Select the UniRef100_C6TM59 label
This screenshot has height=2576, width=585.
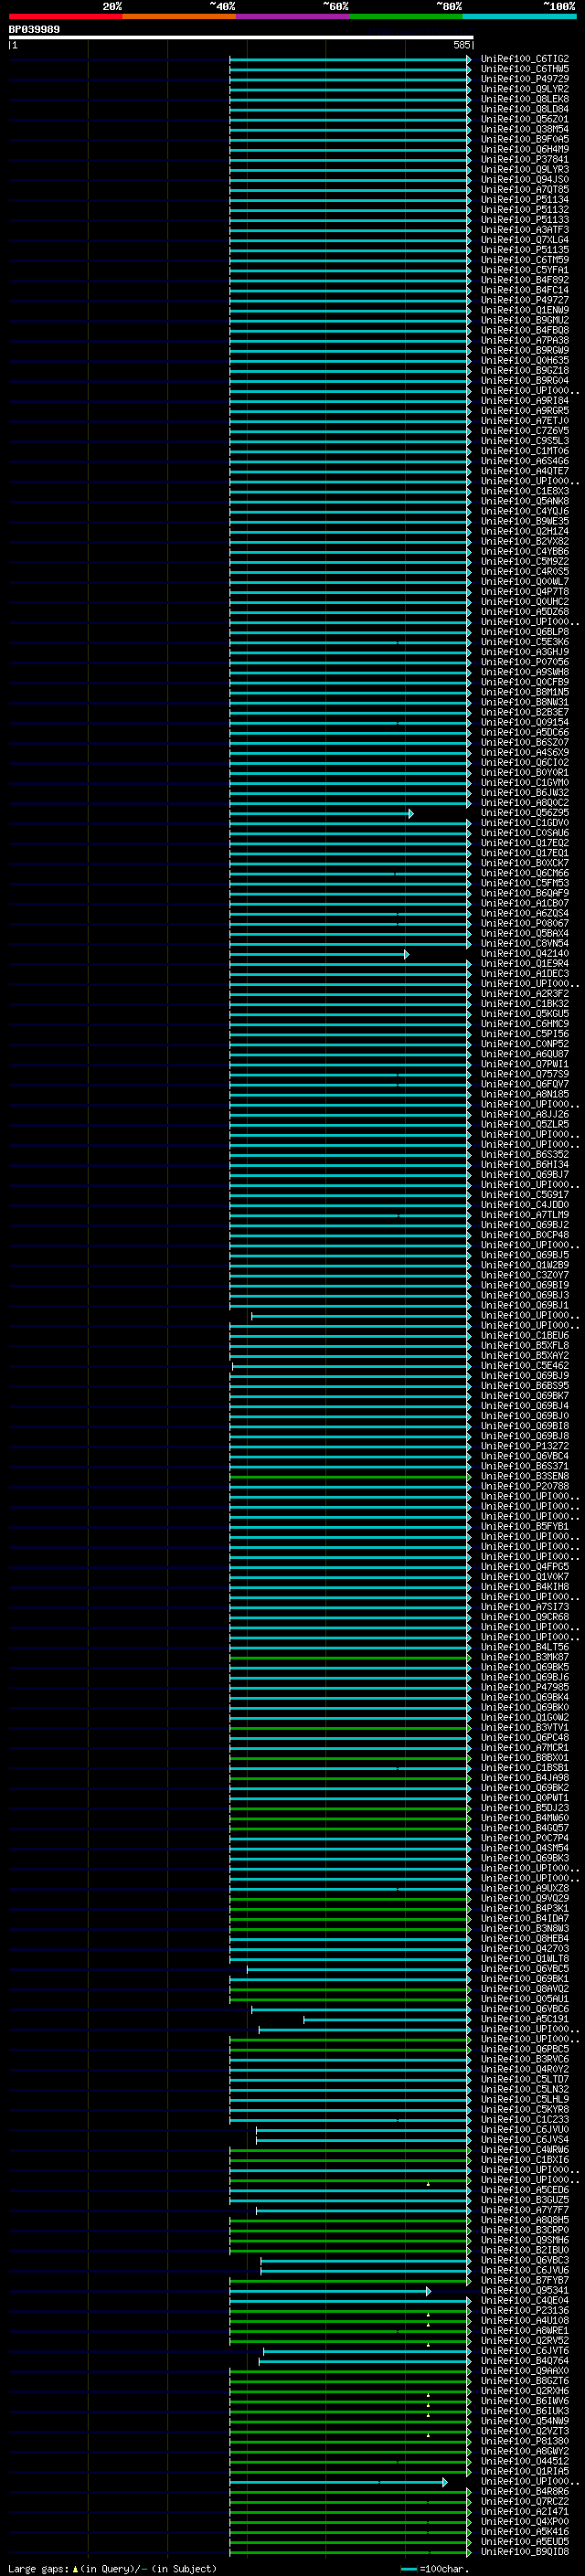pos(524,260)
